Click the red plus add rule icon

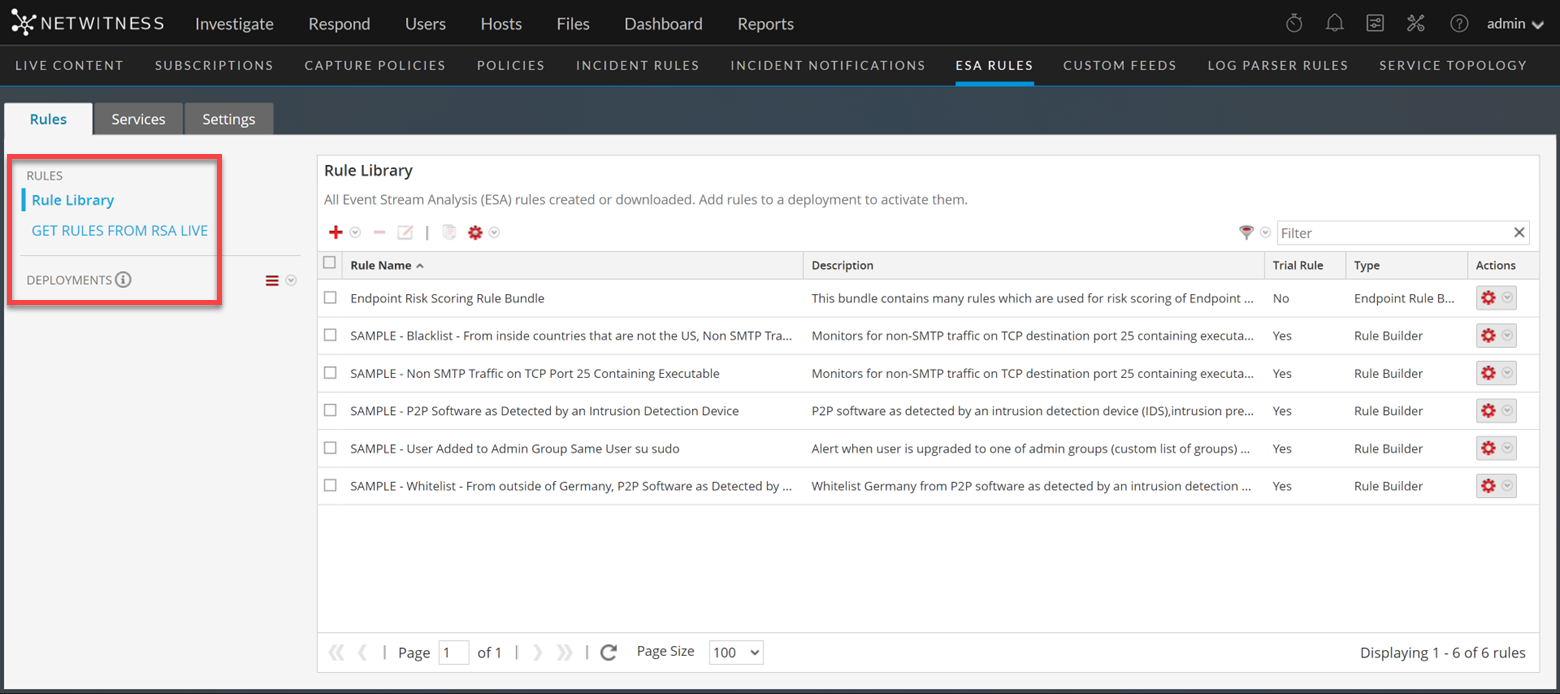pos(336,233)
